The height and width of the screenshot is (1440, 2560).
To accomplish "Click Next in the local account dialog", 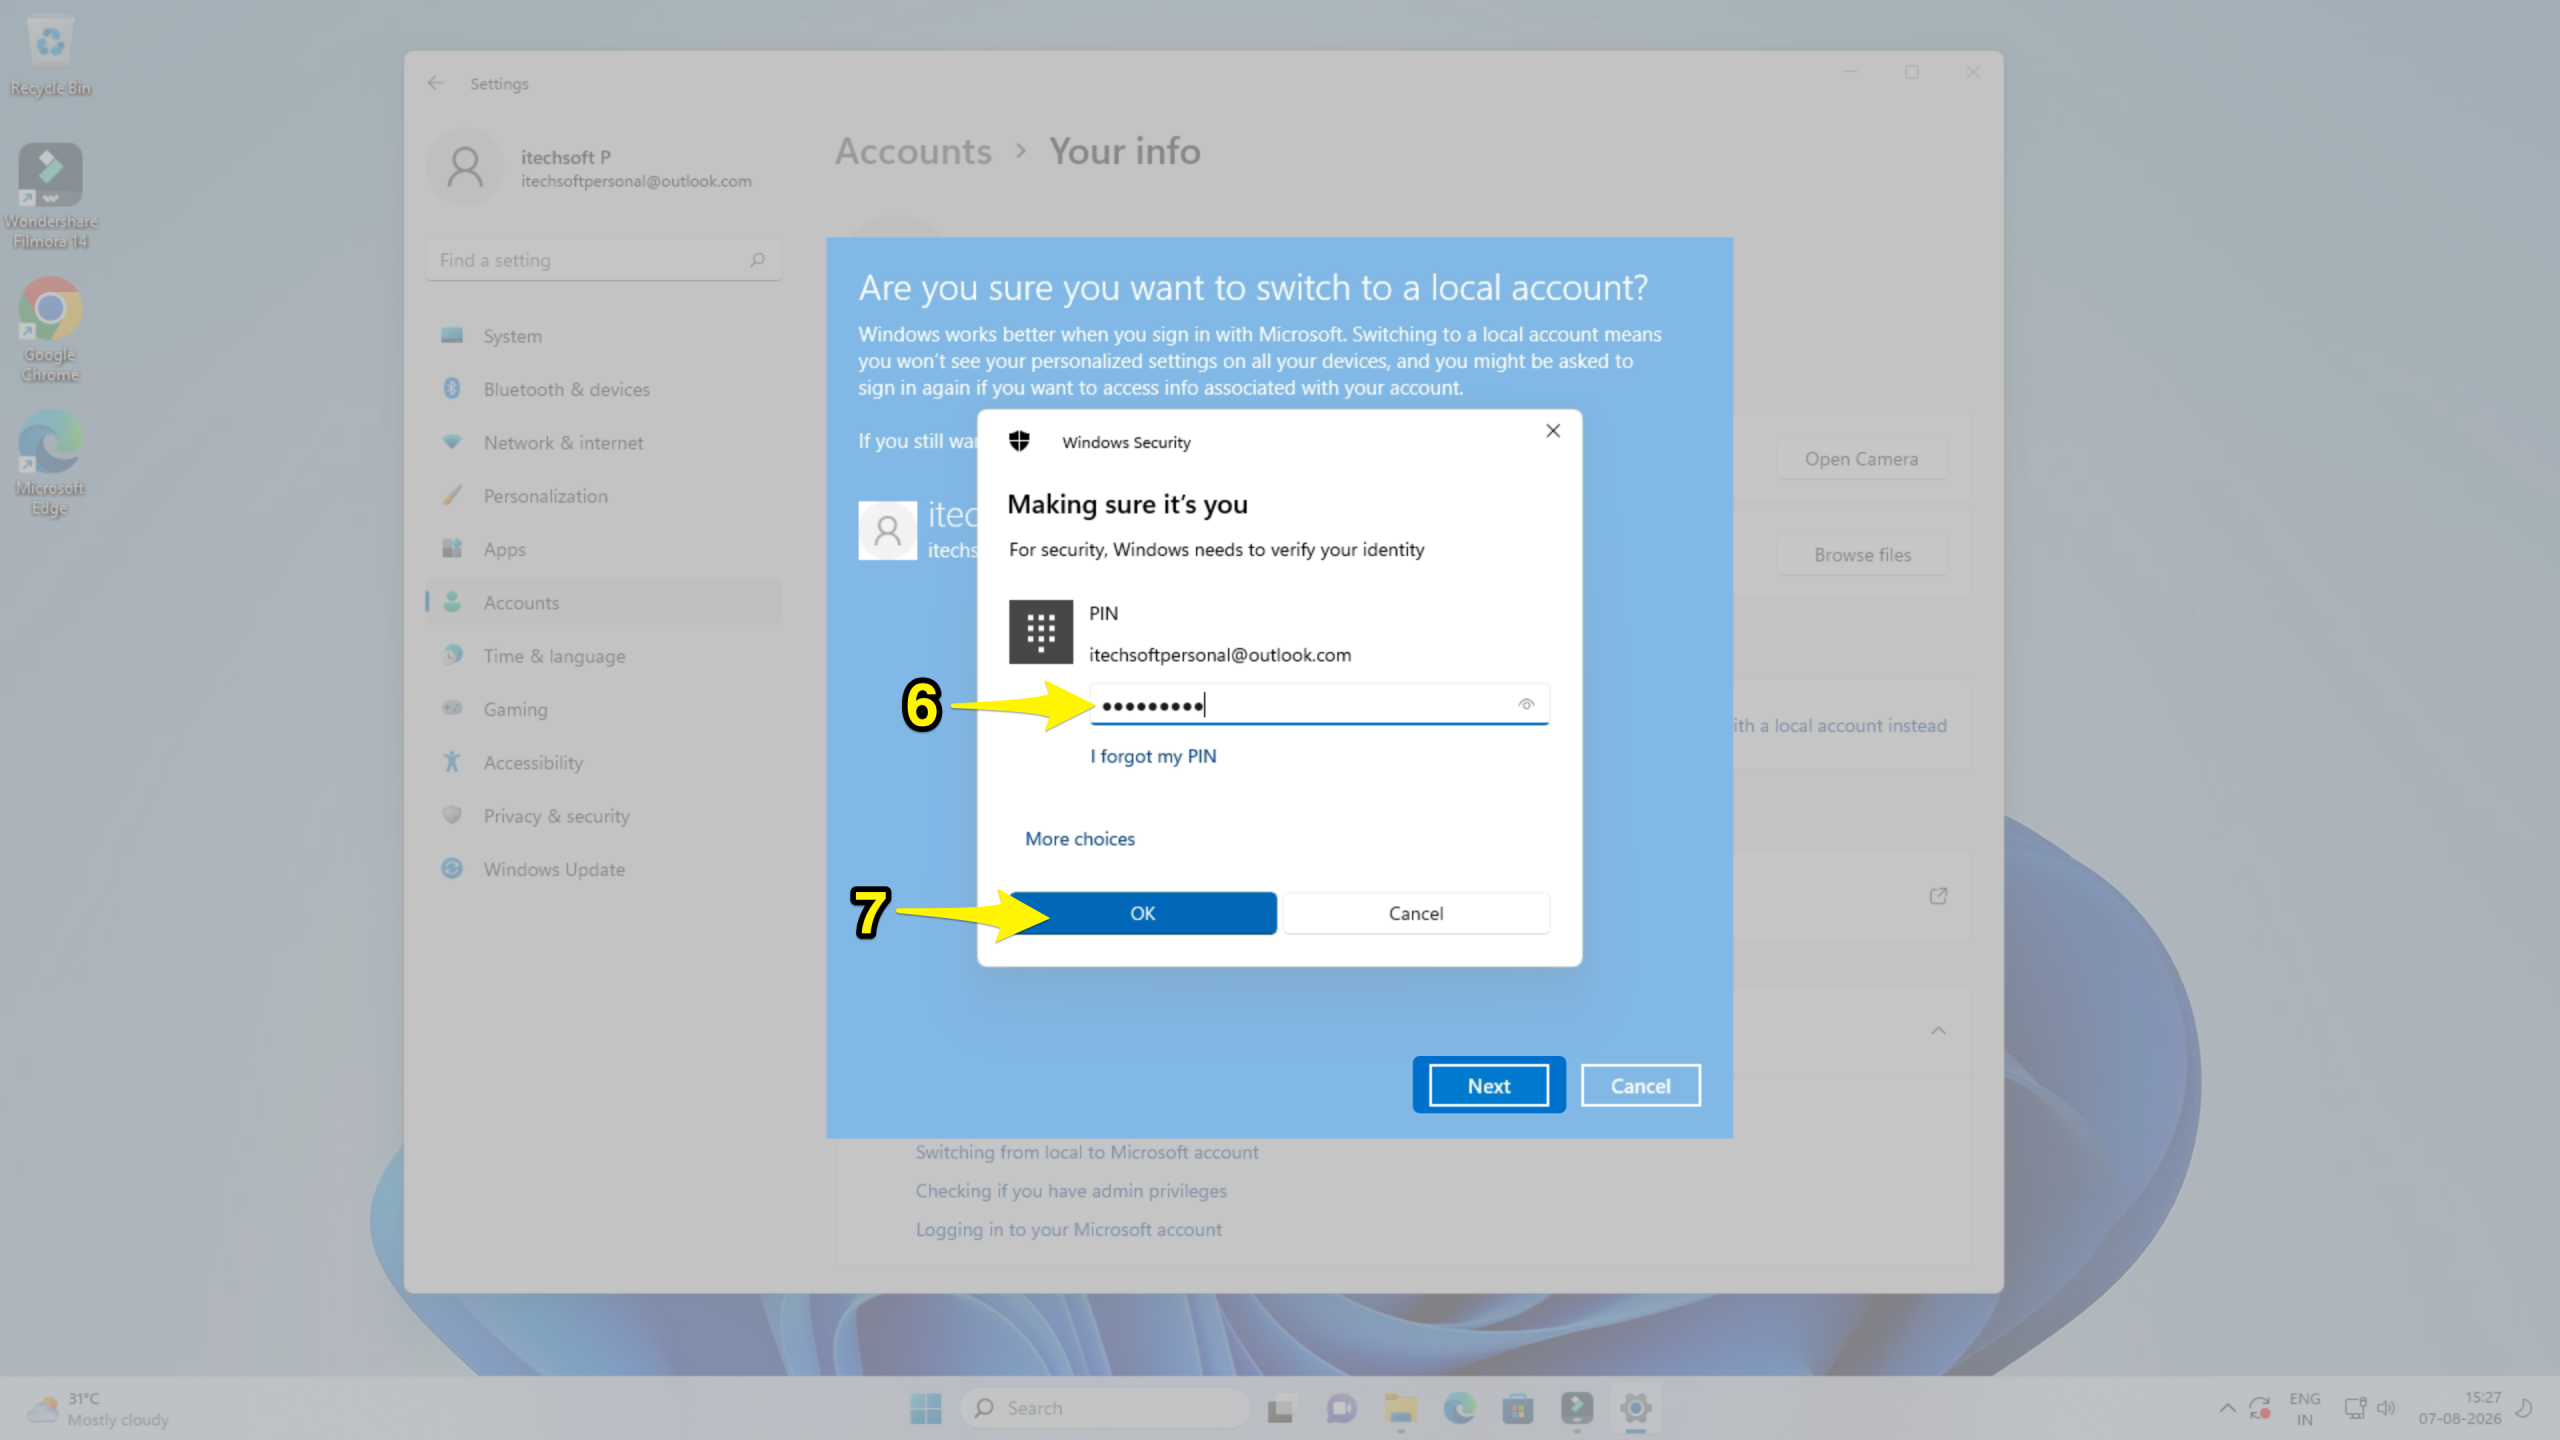I will pos(1489,1085).
